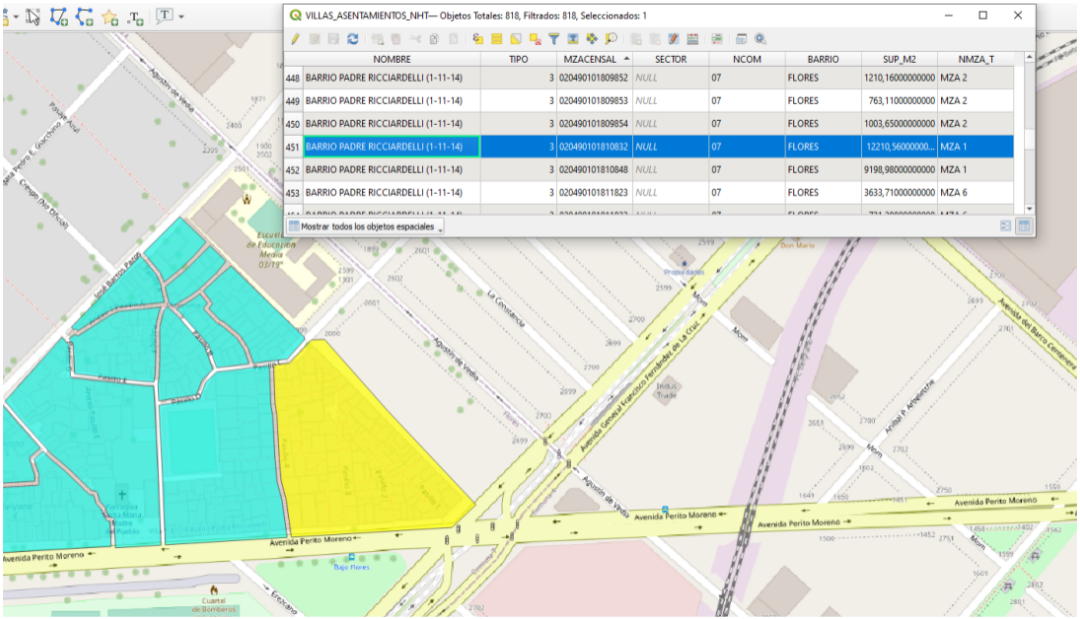Sort by the SECTOR column header
1080x619 pixels.
670,59
